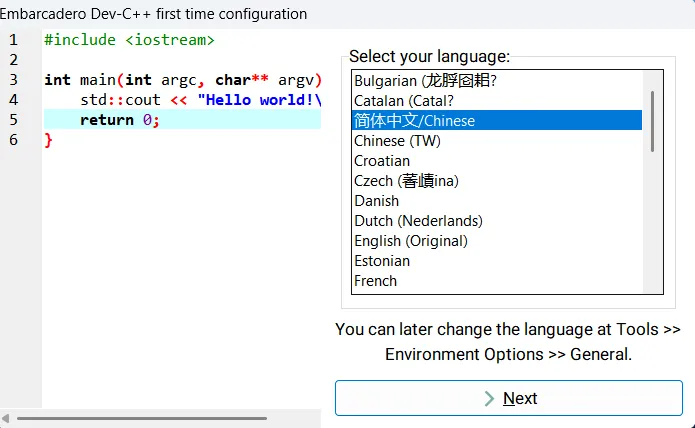Click the chevron icon on Next button
This screenshot has width=695, height=428.
[x=489, y=398]
